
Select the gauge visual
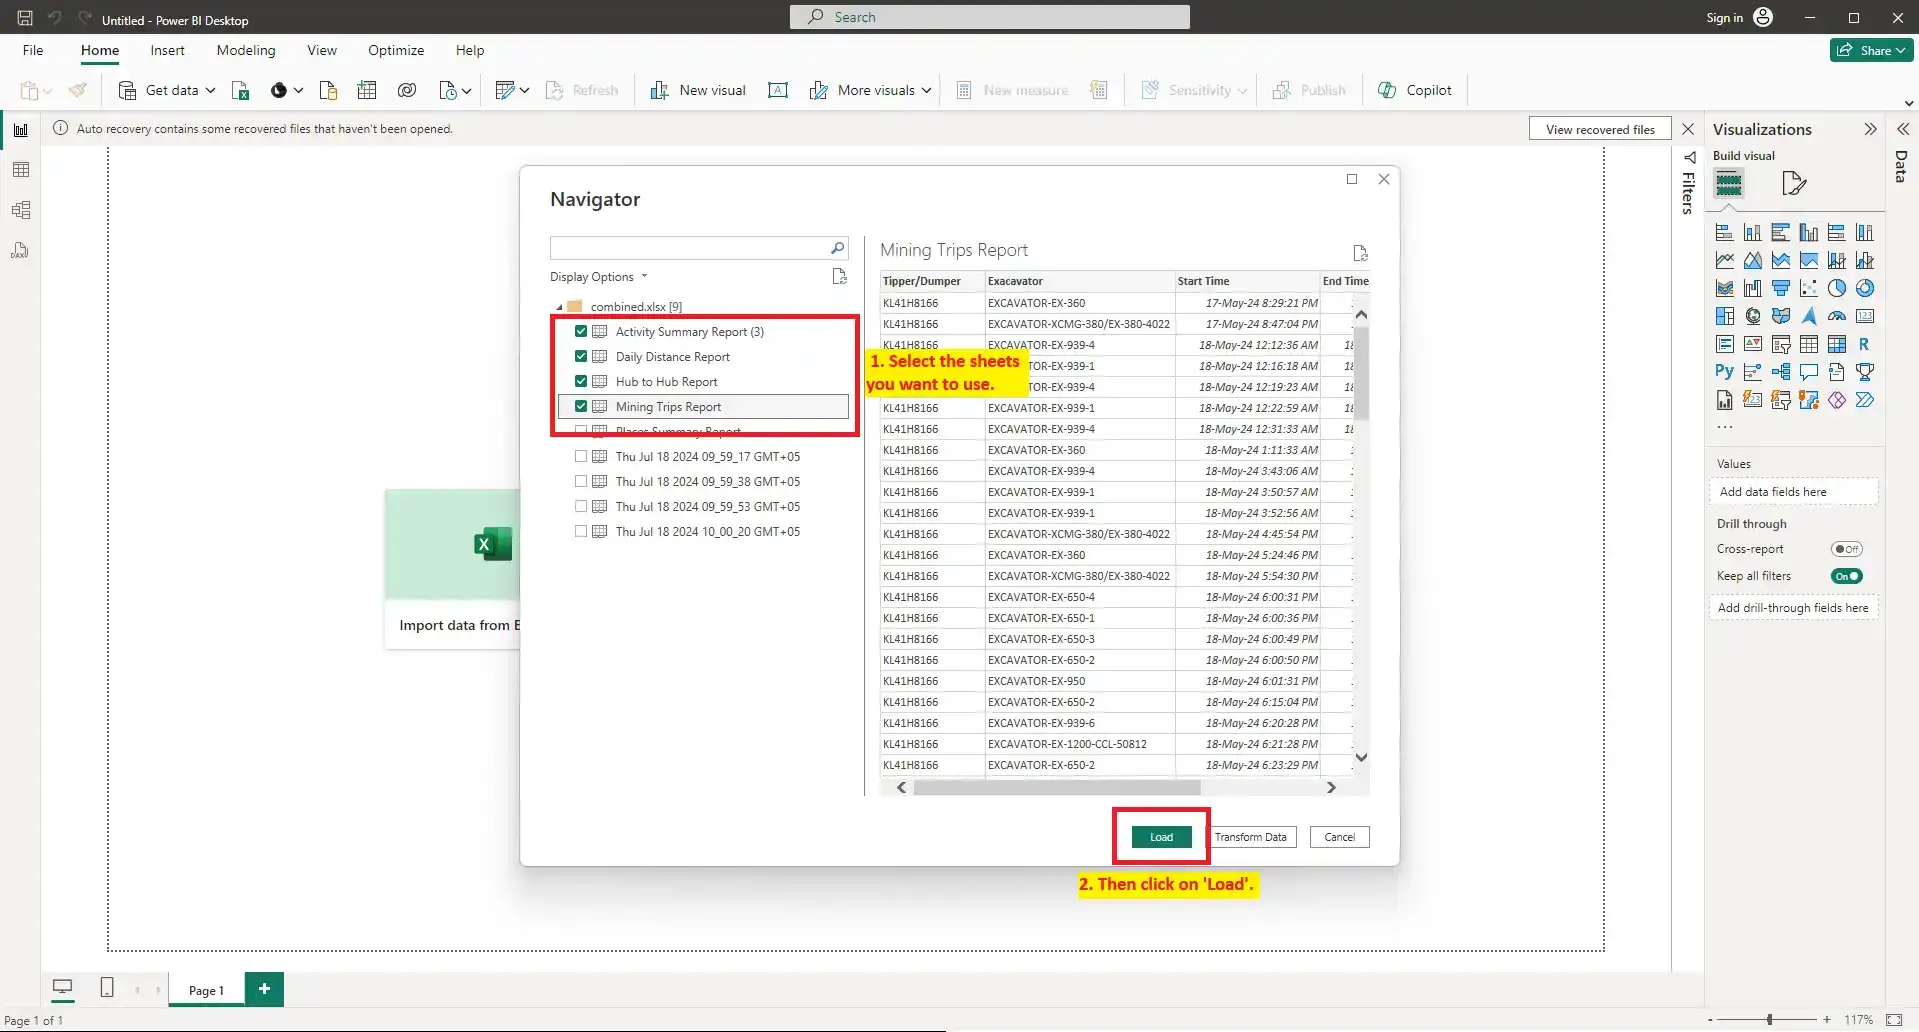click(x=1837, y=316)
